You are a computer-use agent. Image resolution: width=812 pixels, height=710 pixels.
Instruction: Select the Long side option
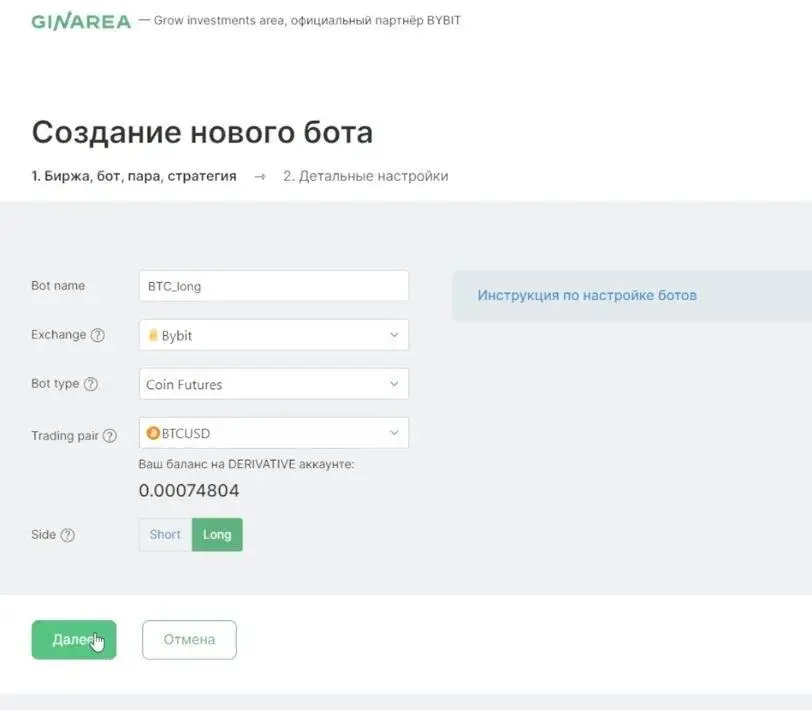point(217,534)
